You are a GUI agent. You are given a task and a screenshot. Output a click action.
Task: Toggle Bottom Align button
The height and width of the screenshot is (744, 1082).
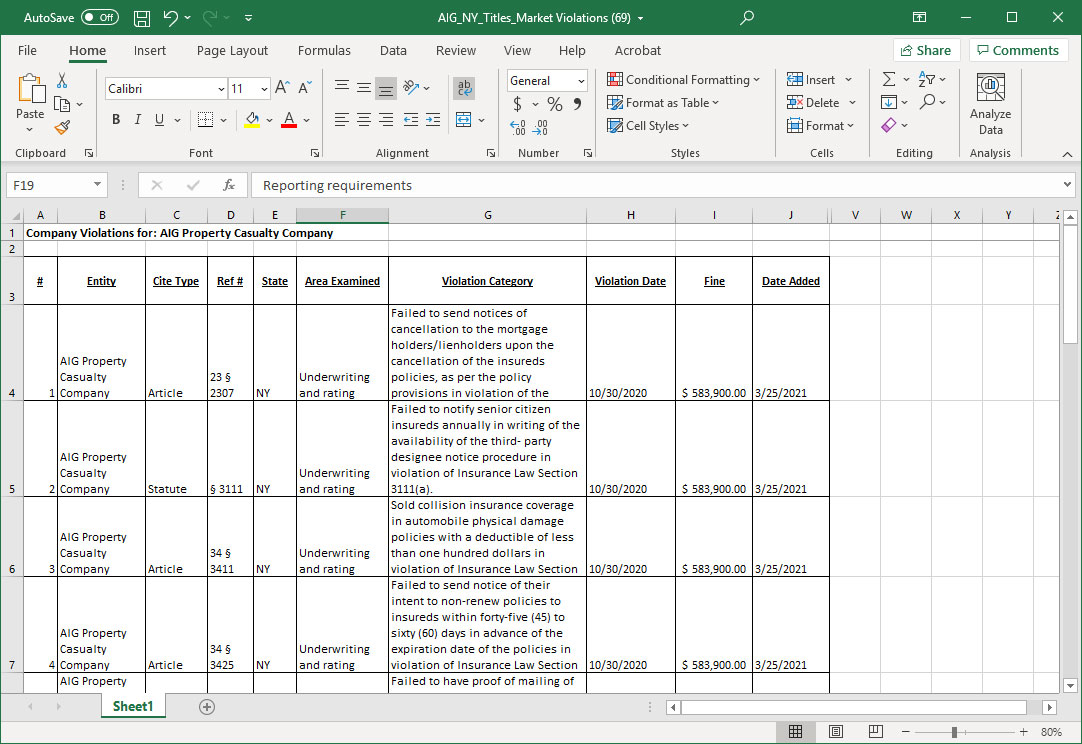386,88
